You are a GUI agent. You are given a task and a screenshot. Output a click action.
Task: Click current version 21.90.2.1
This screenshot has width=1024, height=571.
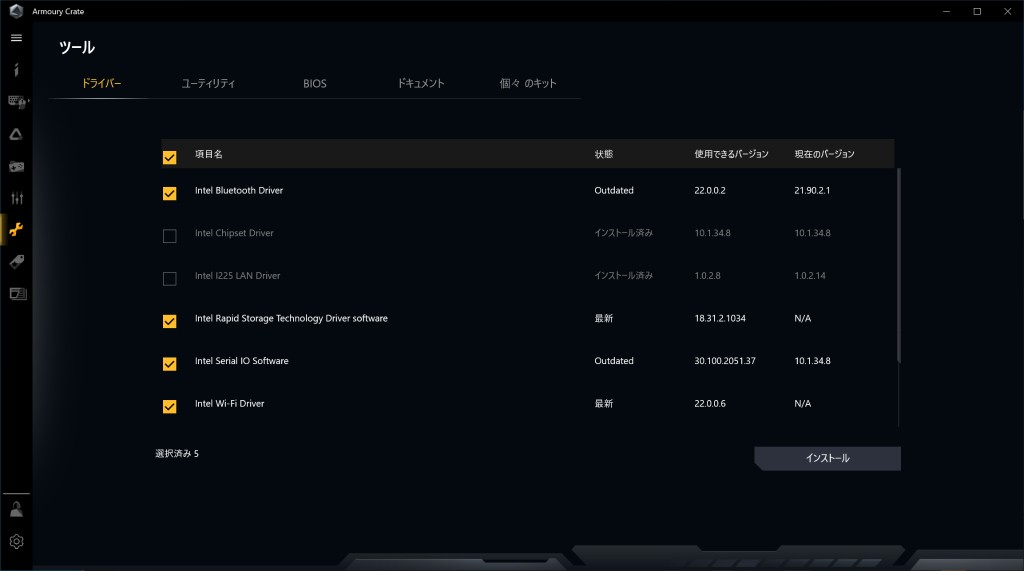click(812, 190)
